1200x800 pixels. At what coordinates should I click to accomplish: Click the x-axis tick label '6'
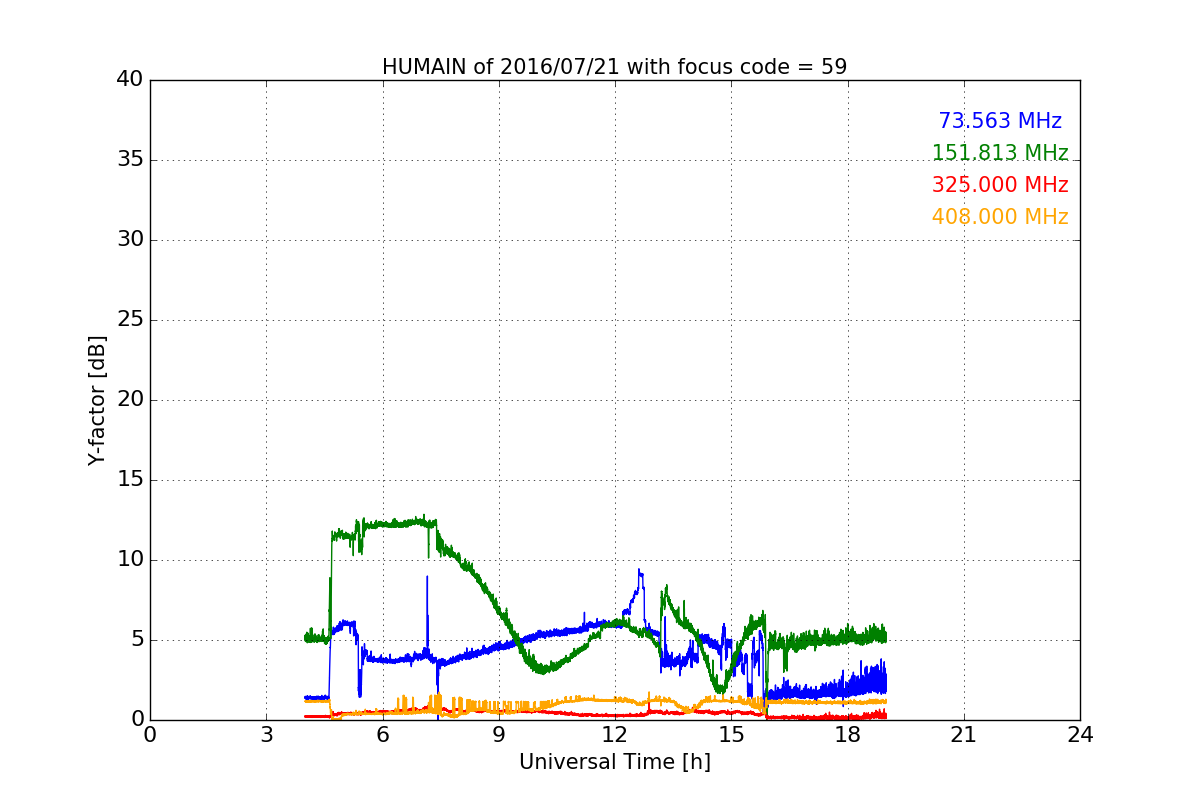point(382,734)
